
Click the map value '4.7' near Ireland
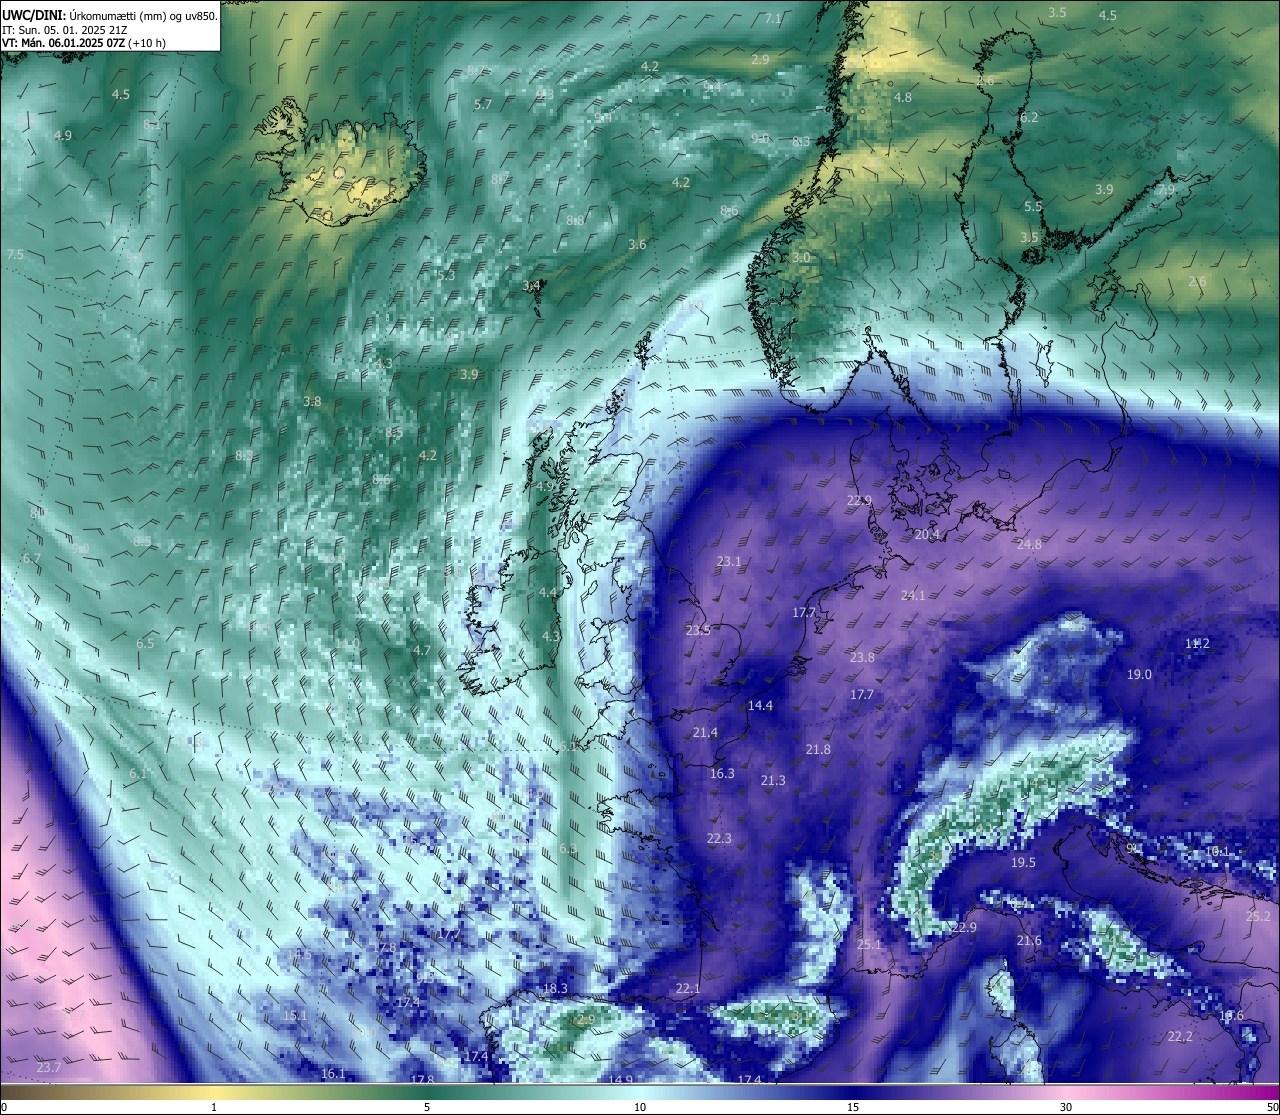[422, 651]
